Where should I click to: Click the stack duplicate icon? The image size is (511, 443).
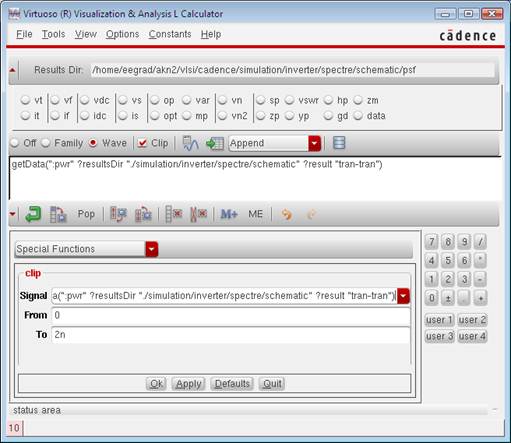click(58, 214)
